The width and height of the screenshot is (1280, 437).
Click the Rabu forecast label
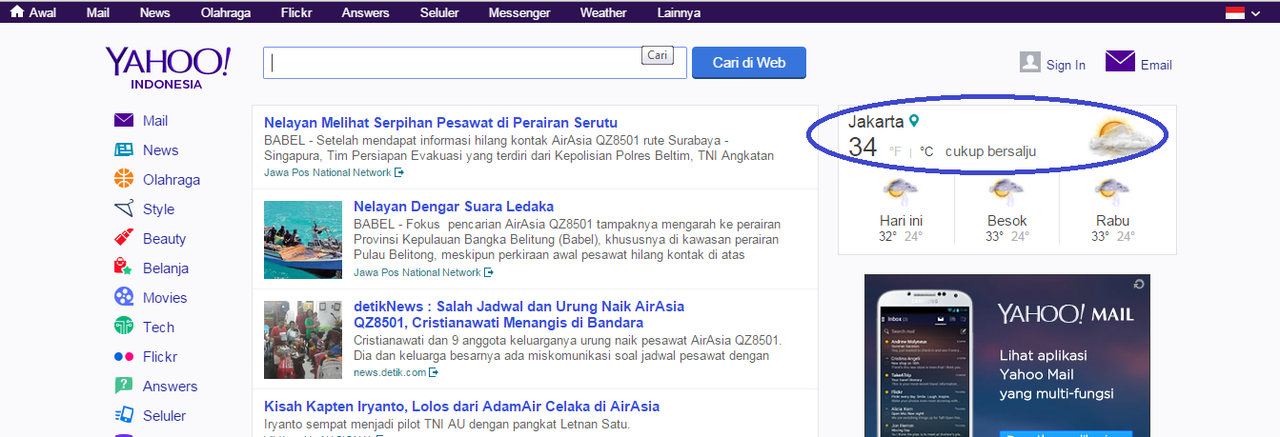click(x=1112, y=221)
